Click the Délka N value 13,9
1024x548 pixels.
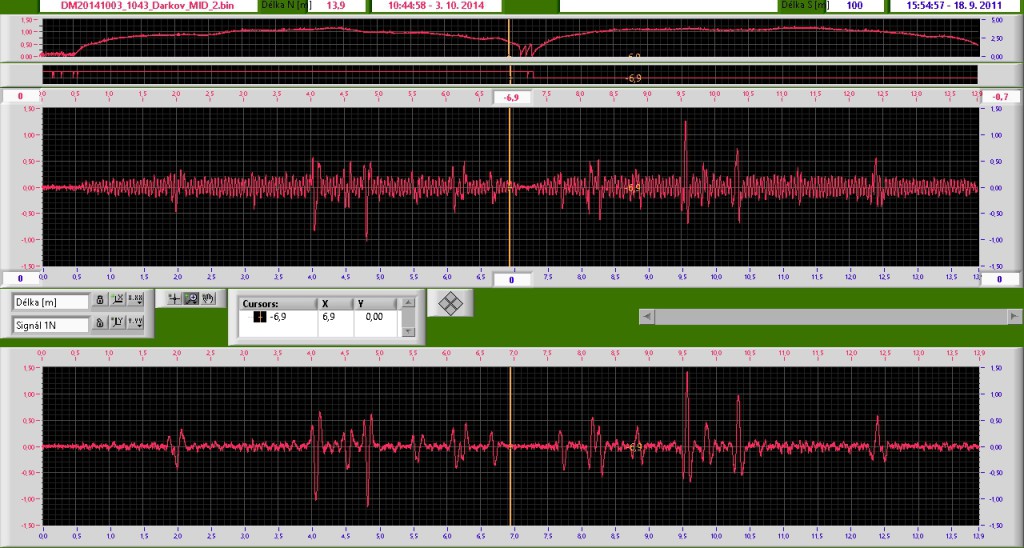coord(336,5)
